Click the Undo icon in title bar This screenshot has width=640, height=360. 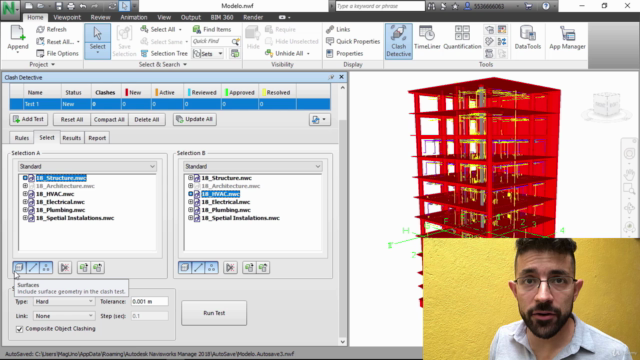83,6
